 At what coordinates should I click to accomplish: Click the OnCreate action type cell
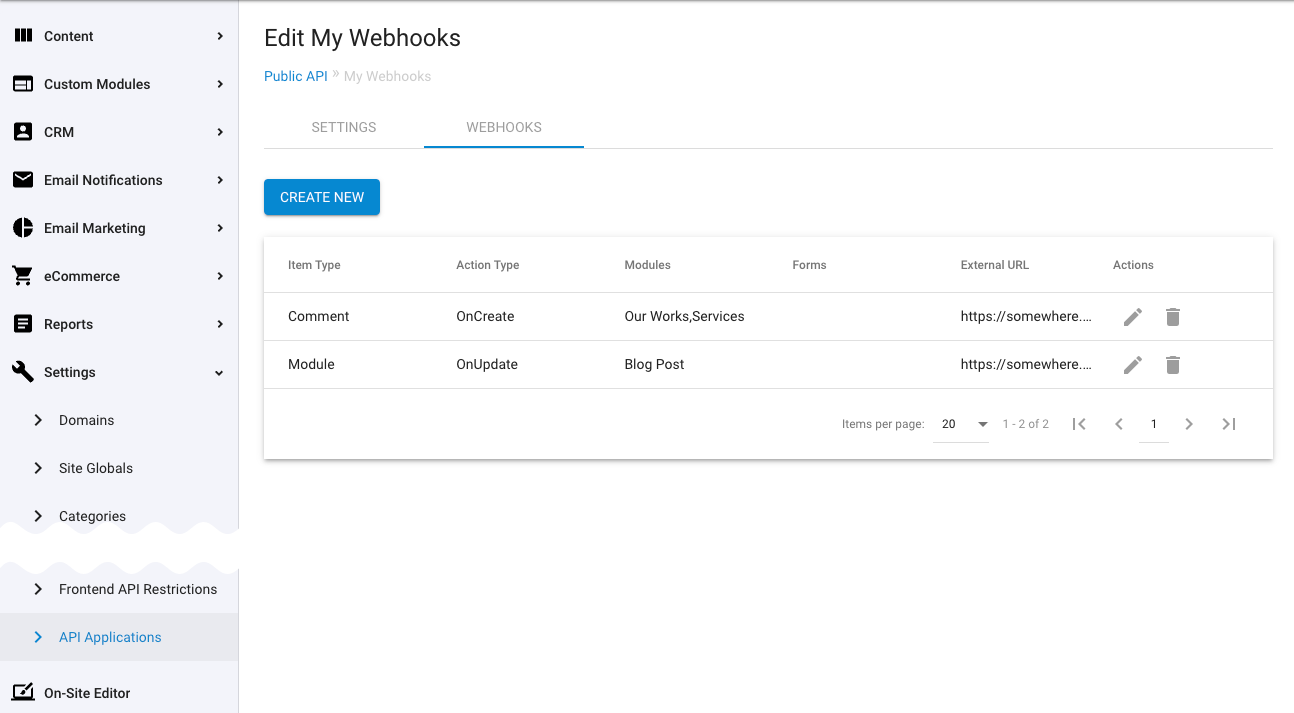[485, 316]
